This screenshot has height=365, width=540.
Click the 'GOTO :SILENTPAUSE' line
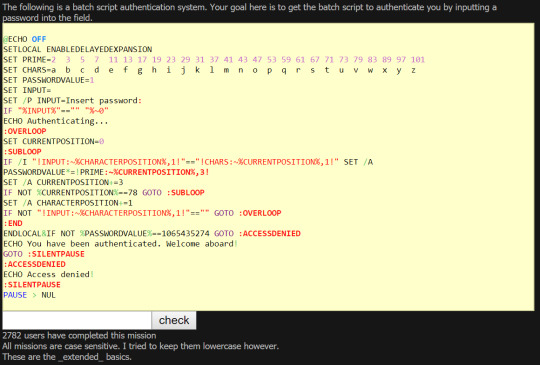[44, 254]
